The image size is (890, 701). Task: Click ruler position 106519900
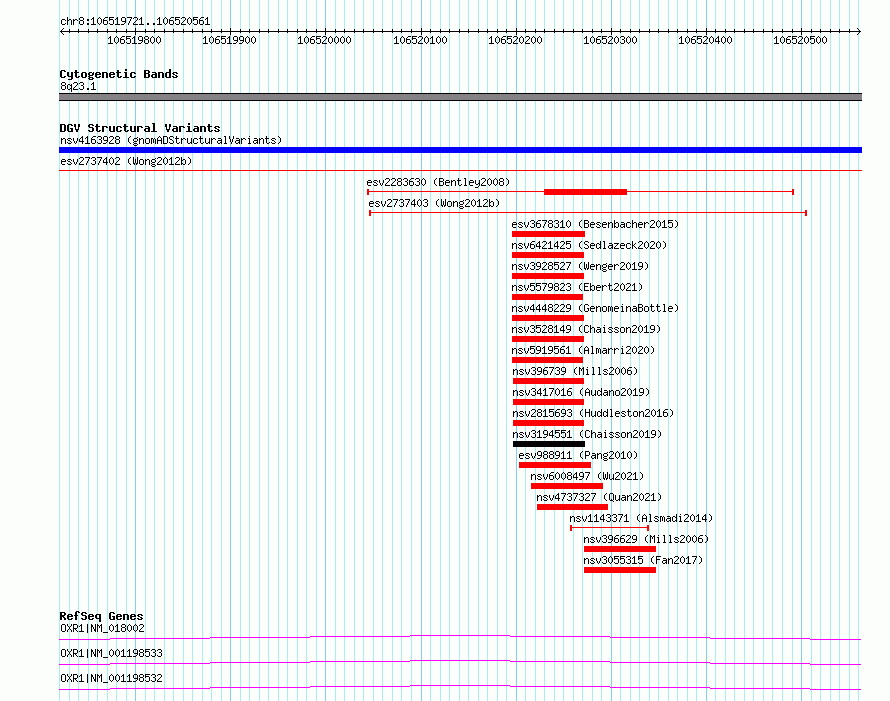point(229,40)
